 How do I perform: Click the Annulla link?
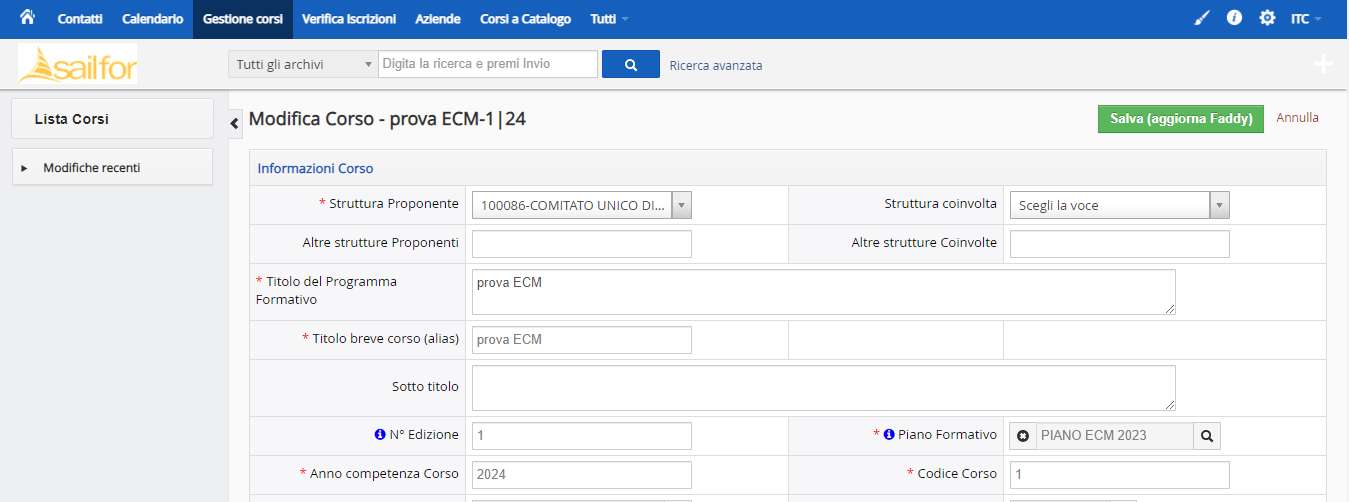[1298, 118]
